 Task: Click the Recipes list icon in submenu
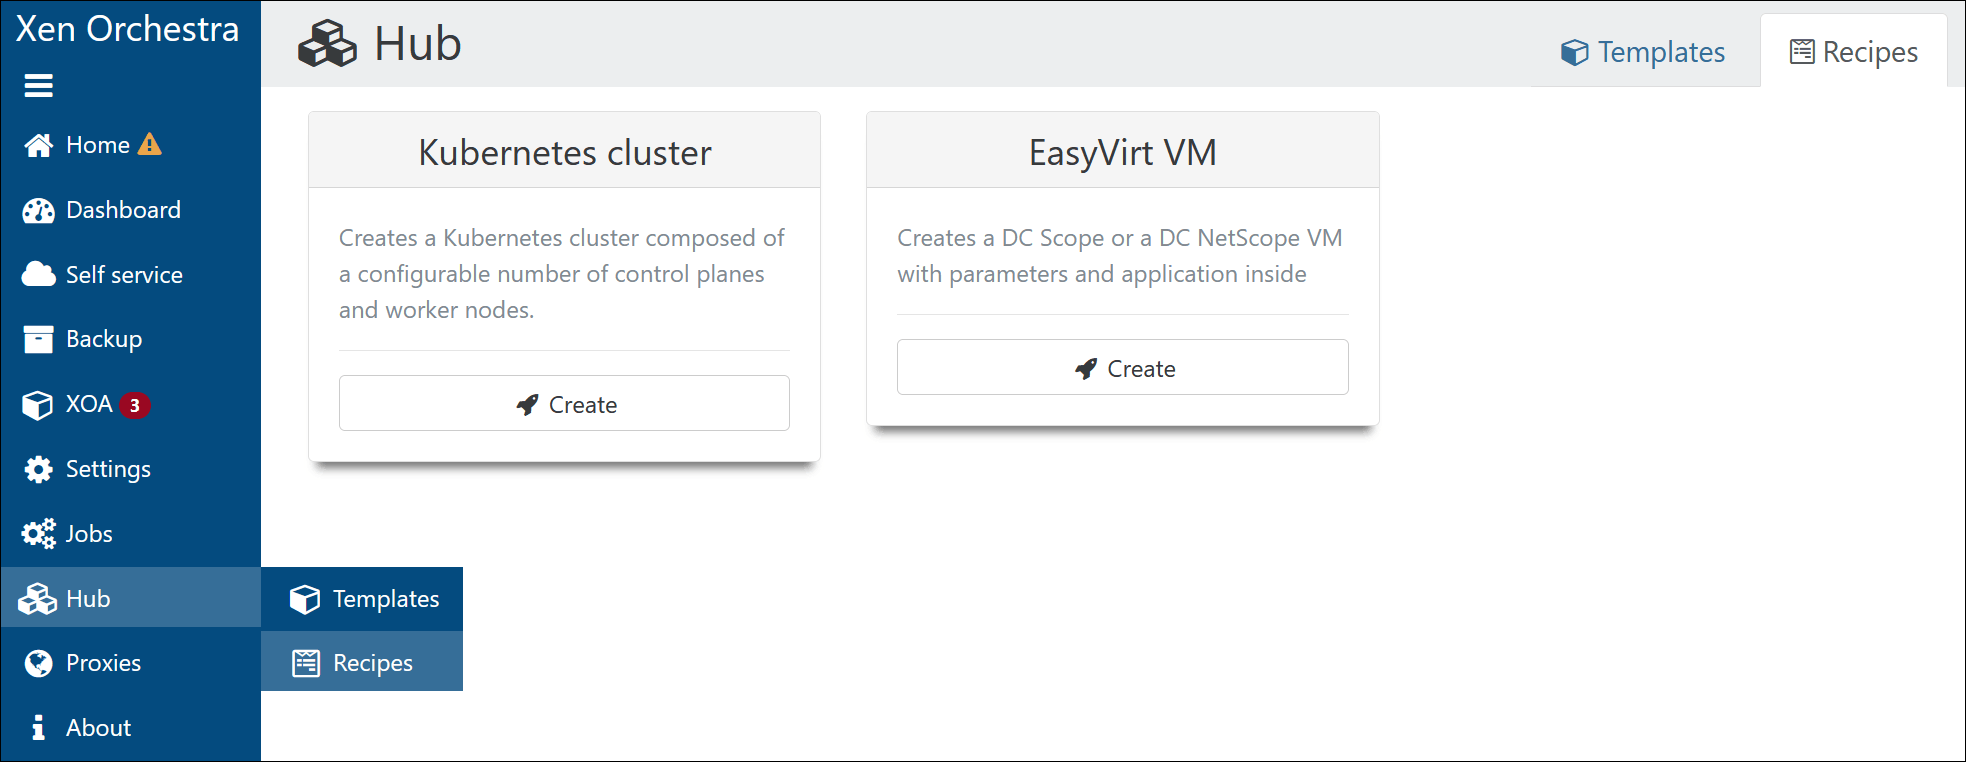click(x=306, y=663)
